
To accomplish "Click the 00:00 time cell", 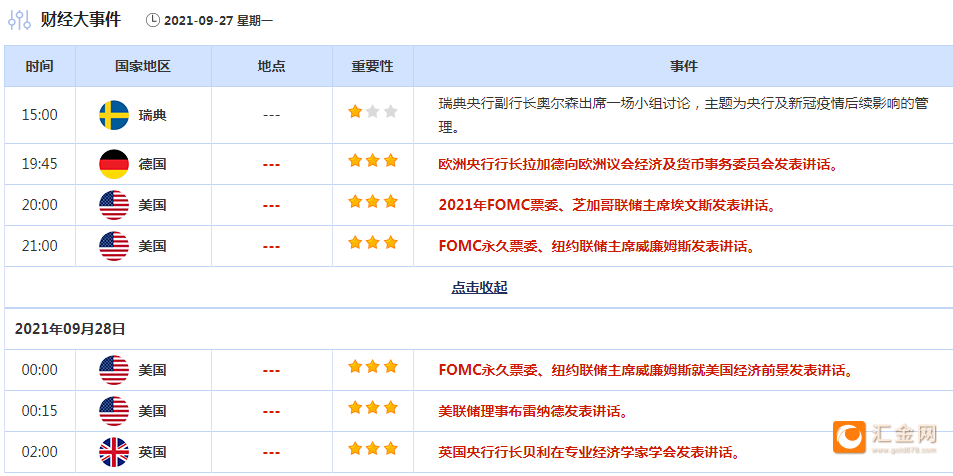I will coord(40,370).
